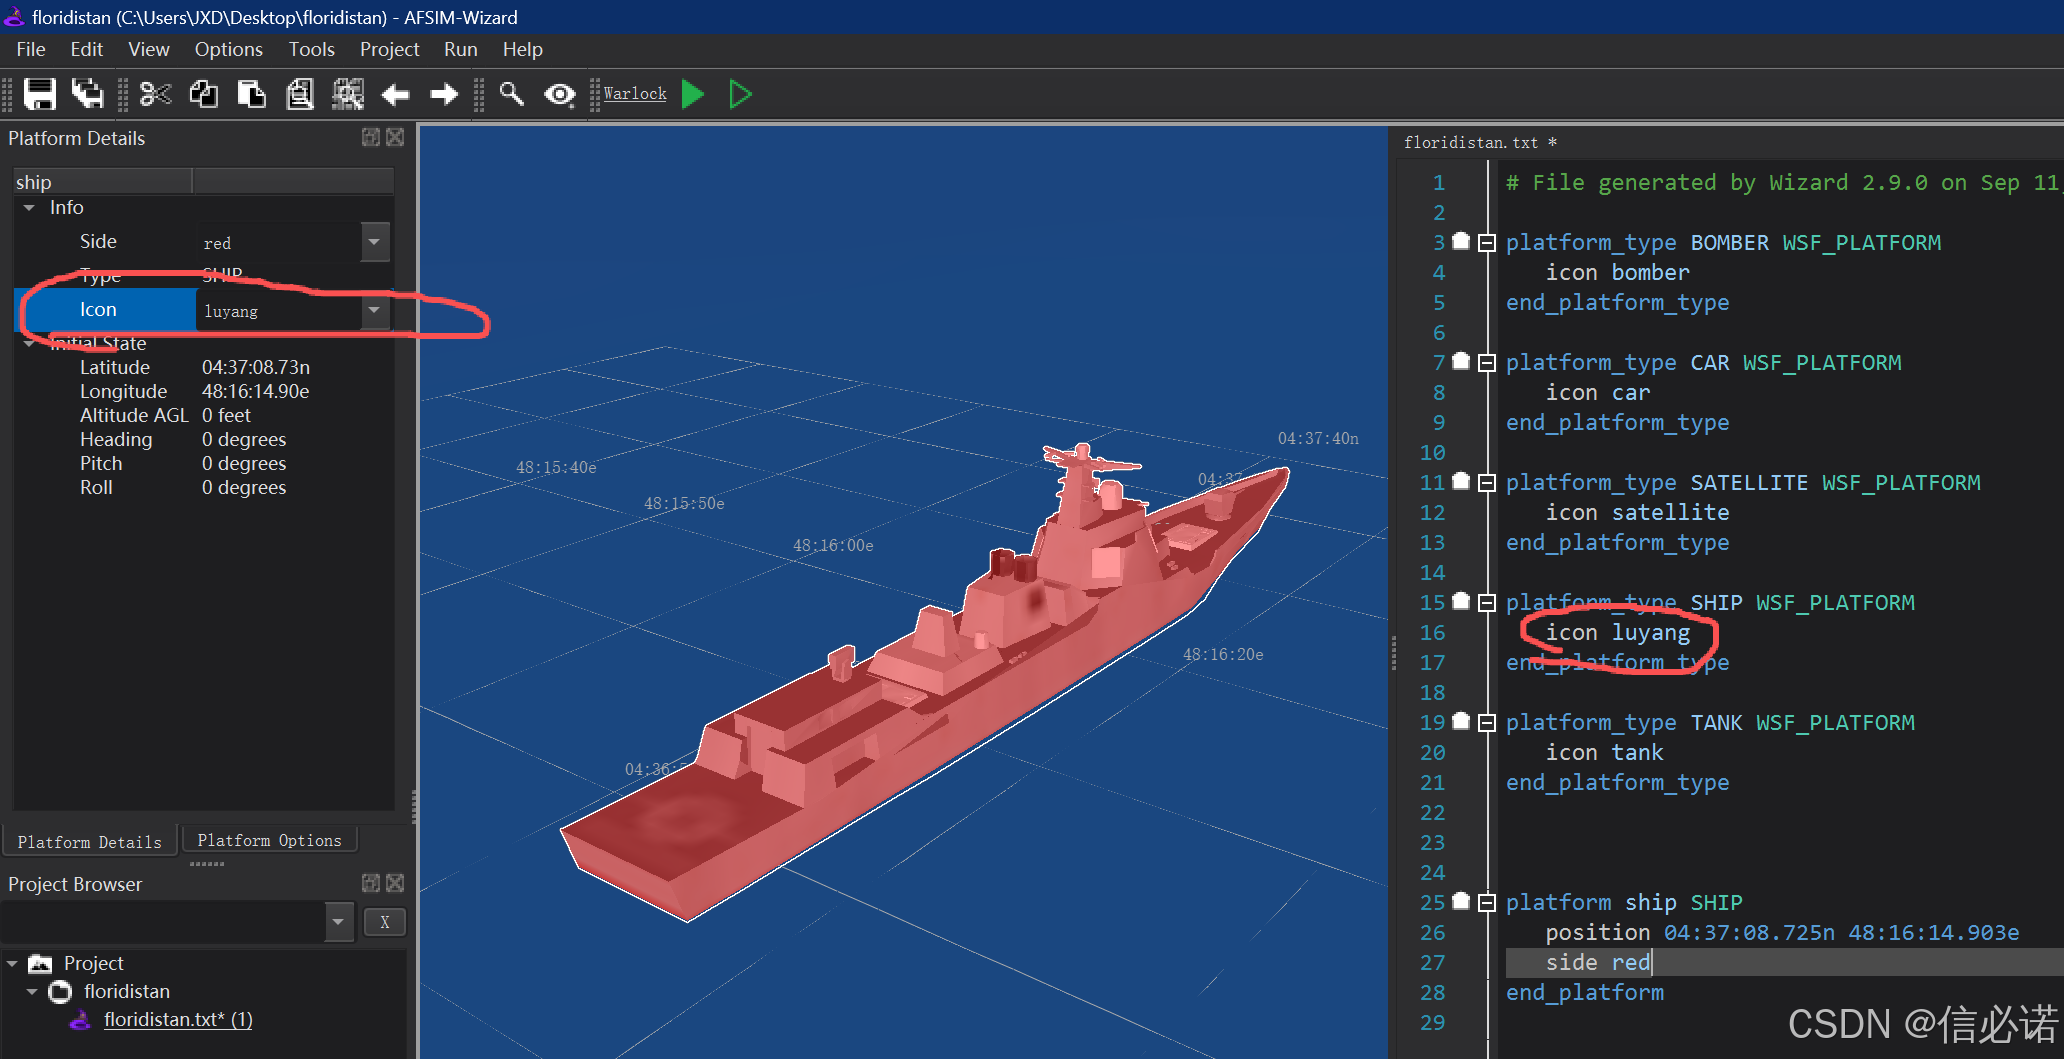2064x1059 pixels.
Task: Click the magnifying glass search icon
Action: (512, 94)
